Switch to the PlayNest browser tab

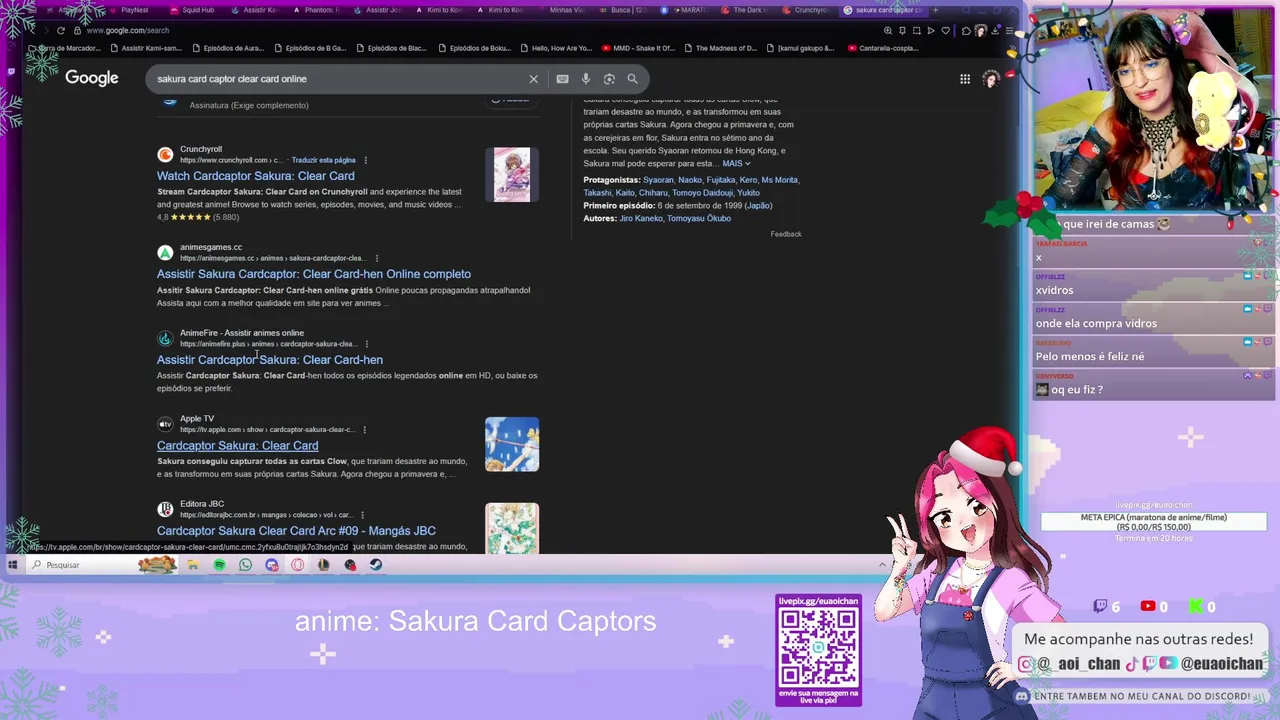134,10
